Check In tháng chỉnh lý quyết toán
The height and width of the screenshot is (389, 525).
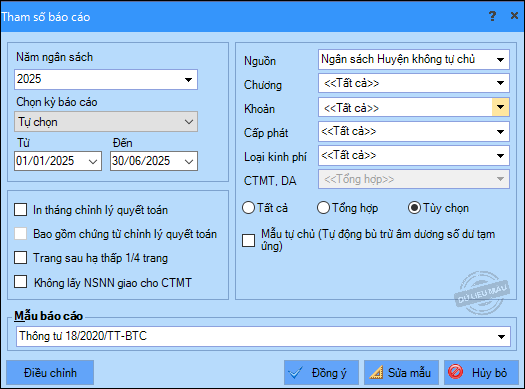point(21,210)
